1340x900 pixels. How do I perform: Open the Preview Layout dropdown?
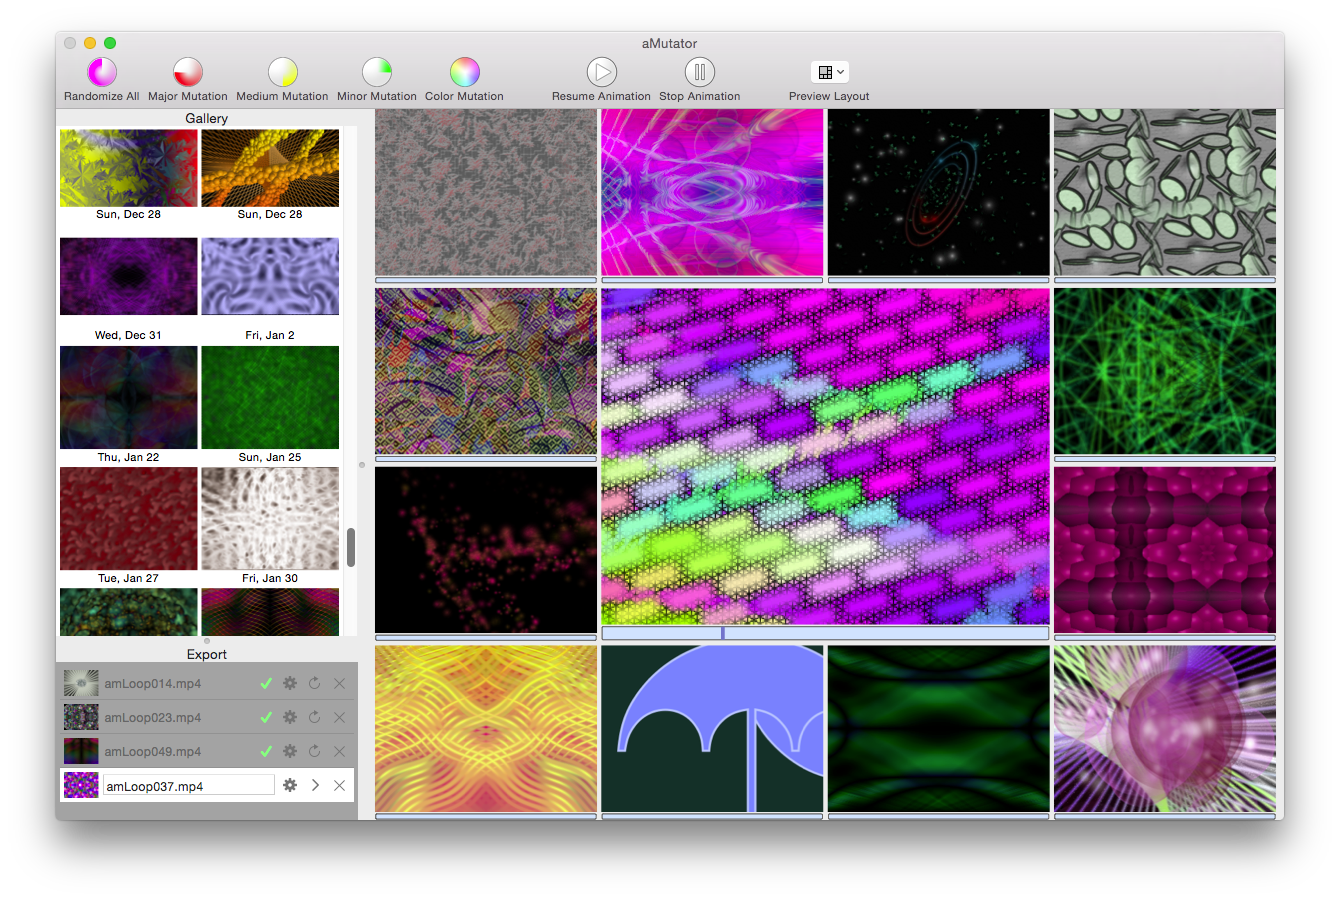tap(830, 72)
